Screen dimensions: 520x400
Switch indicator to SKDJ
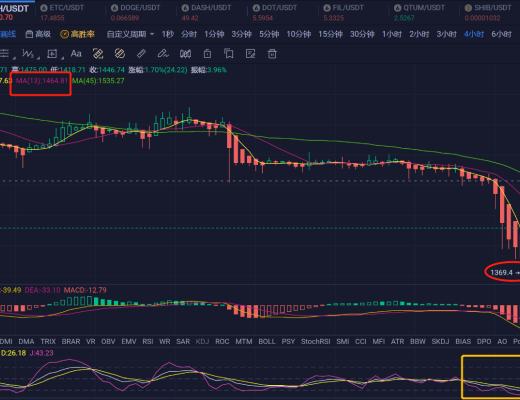pos(440,342)
